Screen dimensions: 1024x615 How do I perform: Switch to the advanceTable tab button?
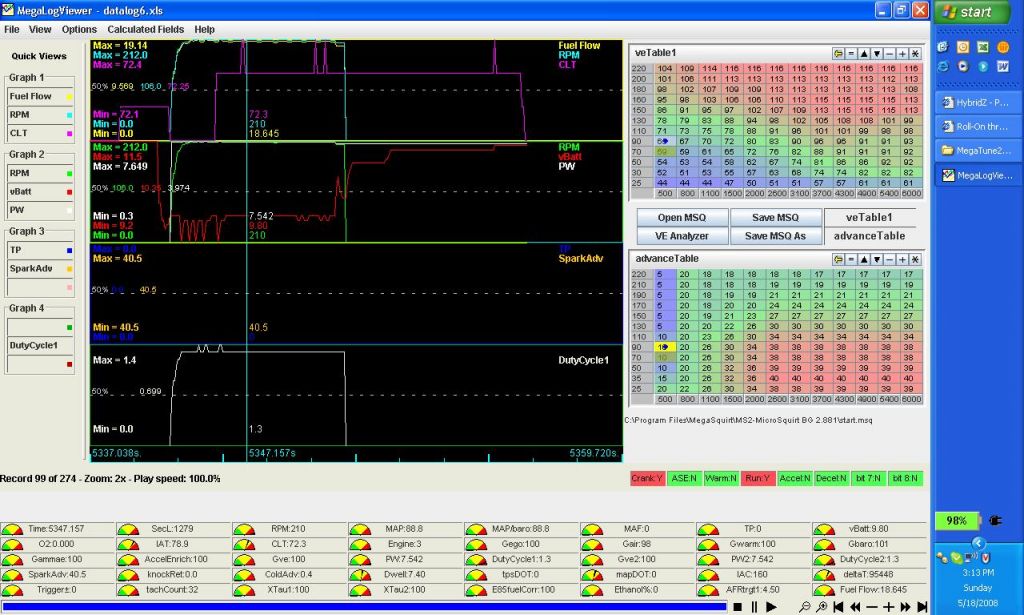click(x=869, y=236)
